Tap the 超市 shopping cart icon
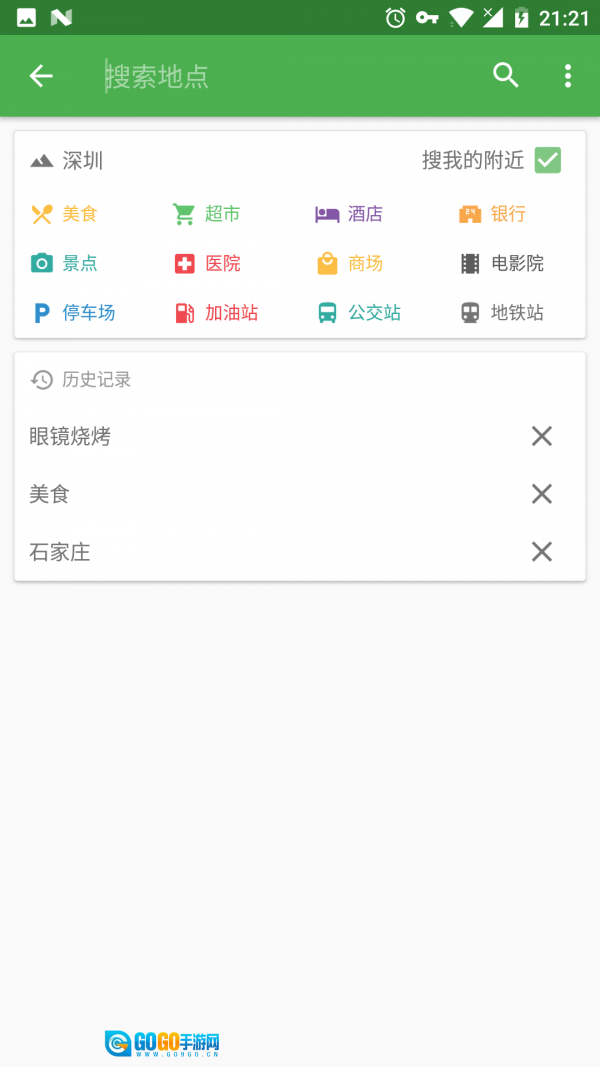 pyautogui.click(x=184, y=214)
